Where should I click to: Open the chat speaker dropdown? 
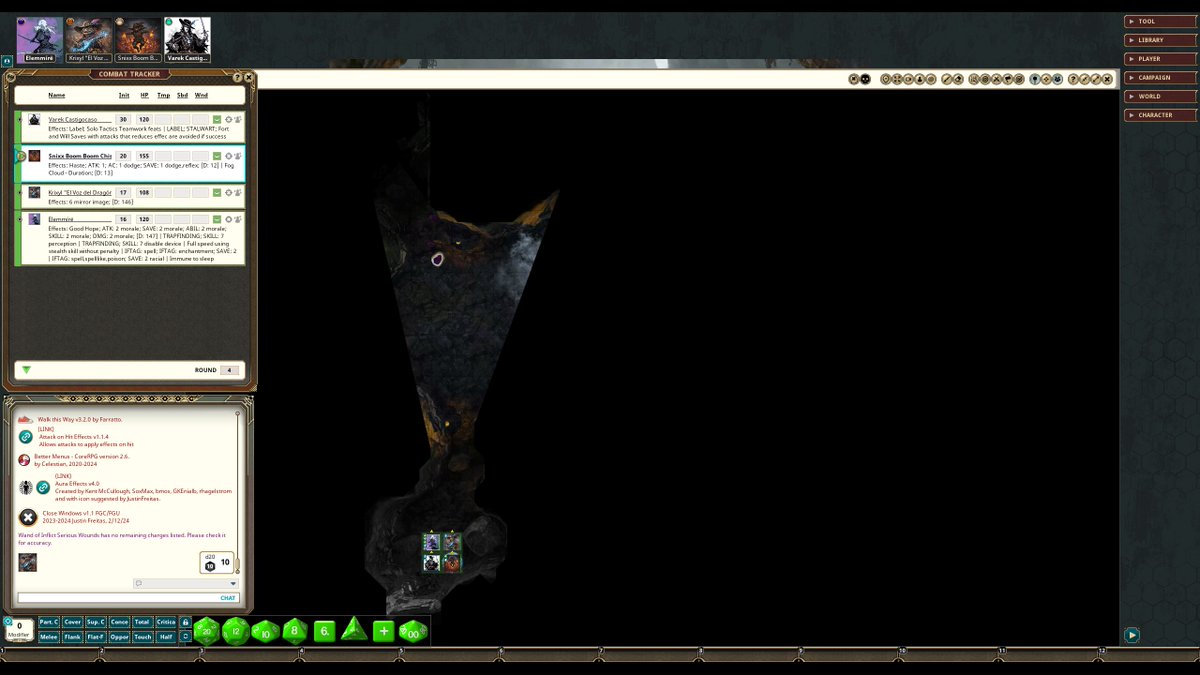pyautogui.click(x=186, y=583)
